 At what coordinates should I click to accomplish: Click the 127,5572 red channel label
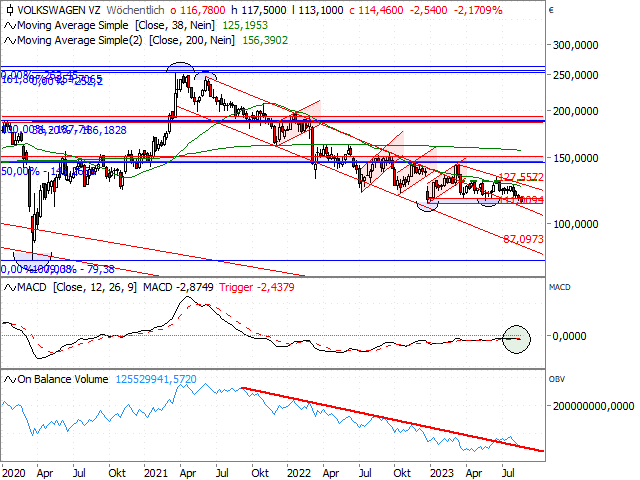click(x=521, y=177)
